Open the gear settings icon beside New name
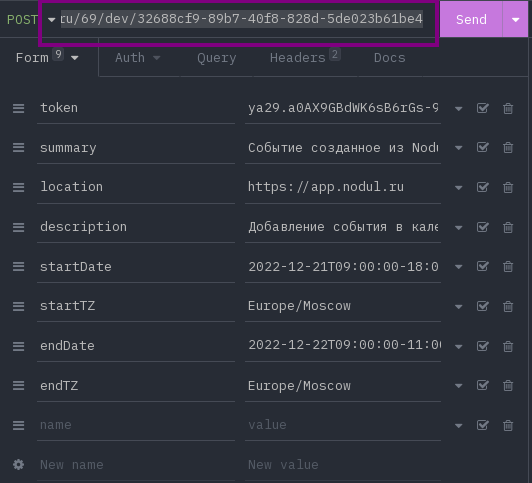Viewport: 532px width, 483px height. click(x=18, y=464)
